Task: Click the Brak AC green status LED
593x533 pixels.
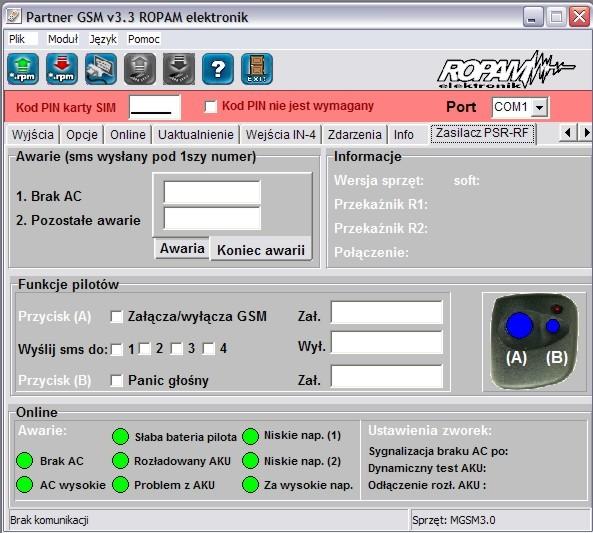Action: [x=25, y=461]
